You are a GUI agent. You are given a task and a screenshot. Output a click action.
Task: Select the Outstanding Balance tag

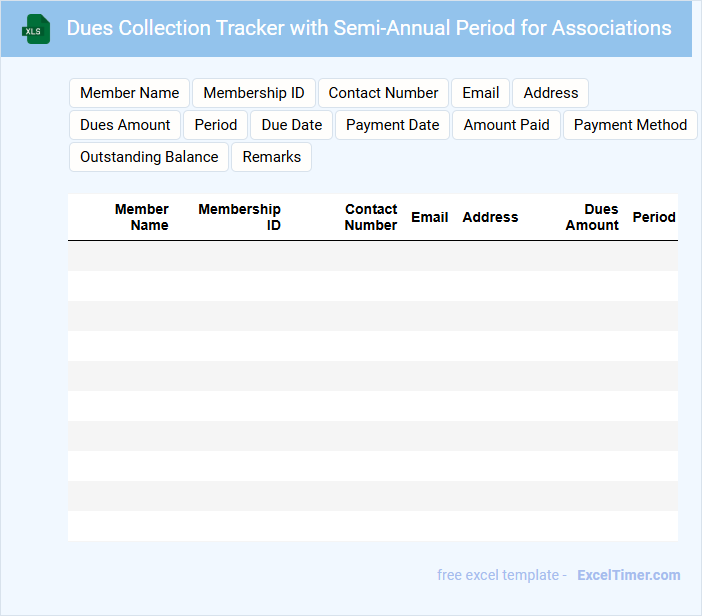tap(149, 157)
